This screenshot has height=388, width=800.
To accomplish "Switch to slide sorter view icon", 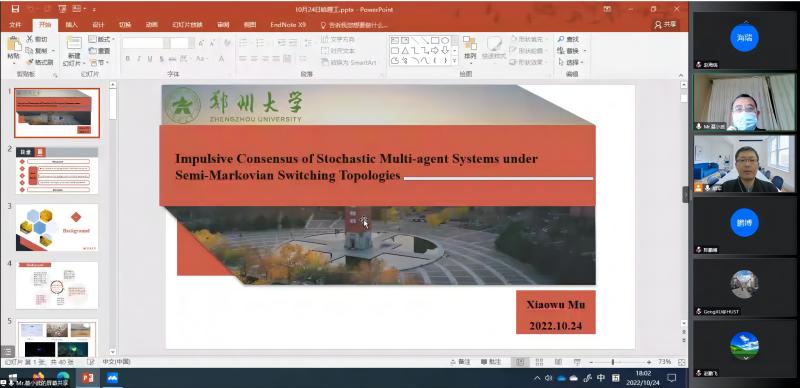I will click(x=539, y=362).
